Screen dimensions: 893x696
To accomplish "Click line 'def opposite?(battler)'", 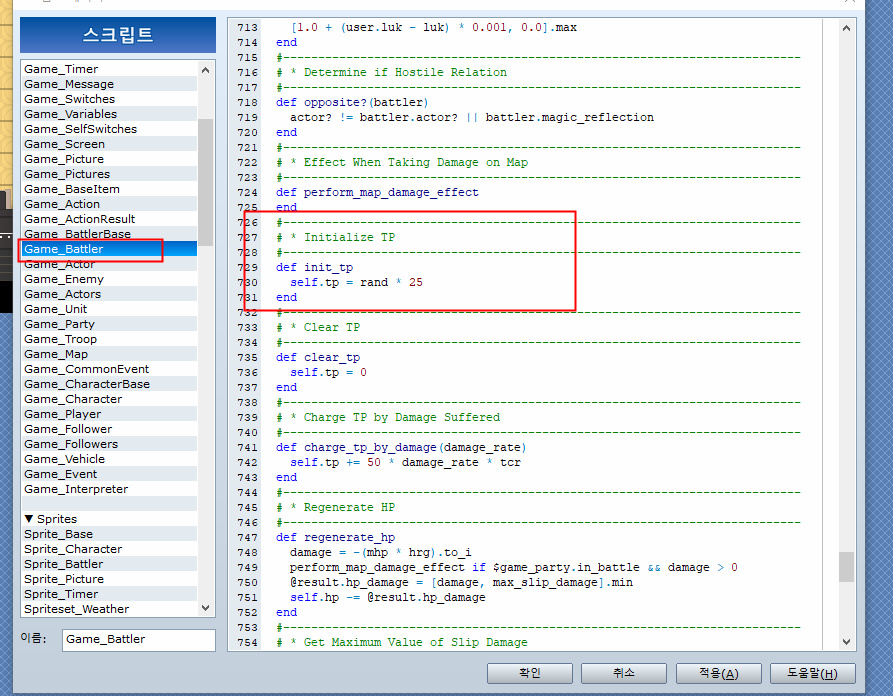I will pos(352,102).
